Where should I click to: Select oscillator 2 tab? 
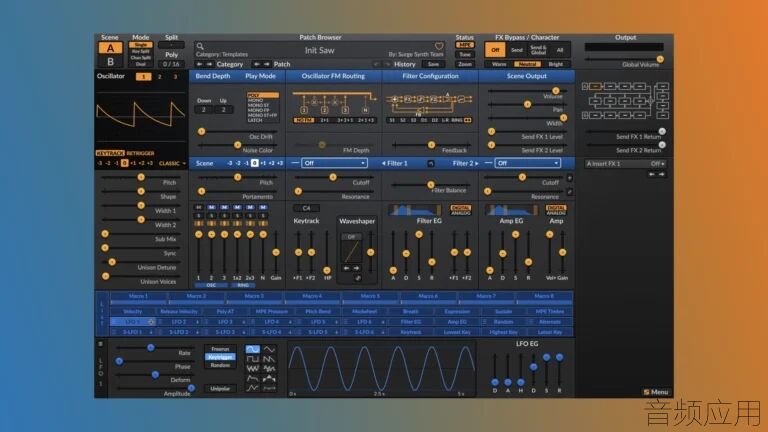(x=159, y=76)
